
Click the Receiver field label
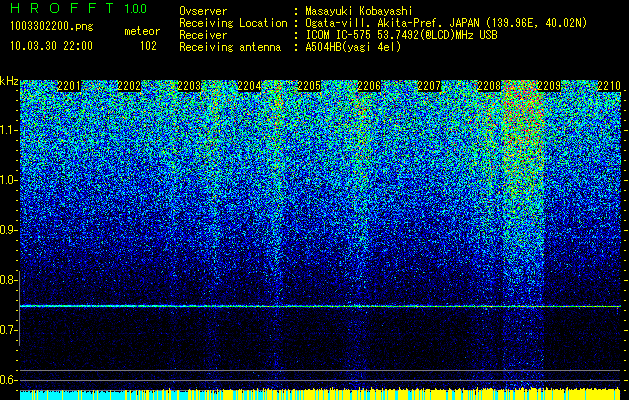pyautogui.click(x=203, y=35)
